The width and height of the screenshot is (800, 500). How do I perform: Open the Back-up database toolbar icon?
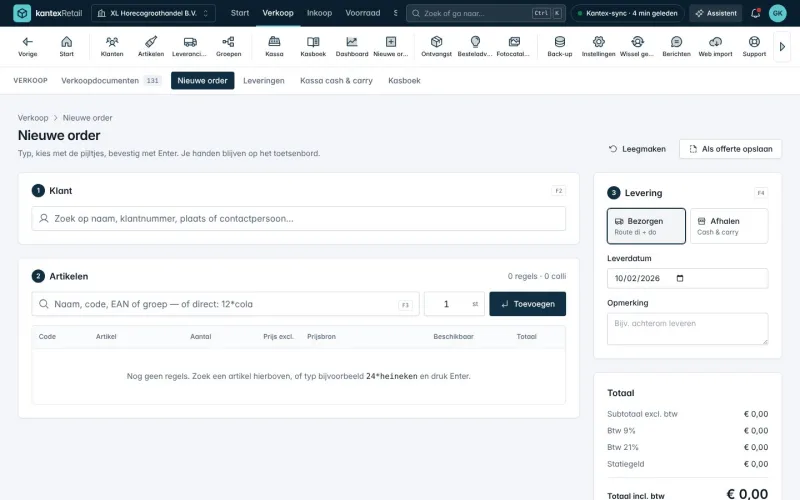point(560,46)
